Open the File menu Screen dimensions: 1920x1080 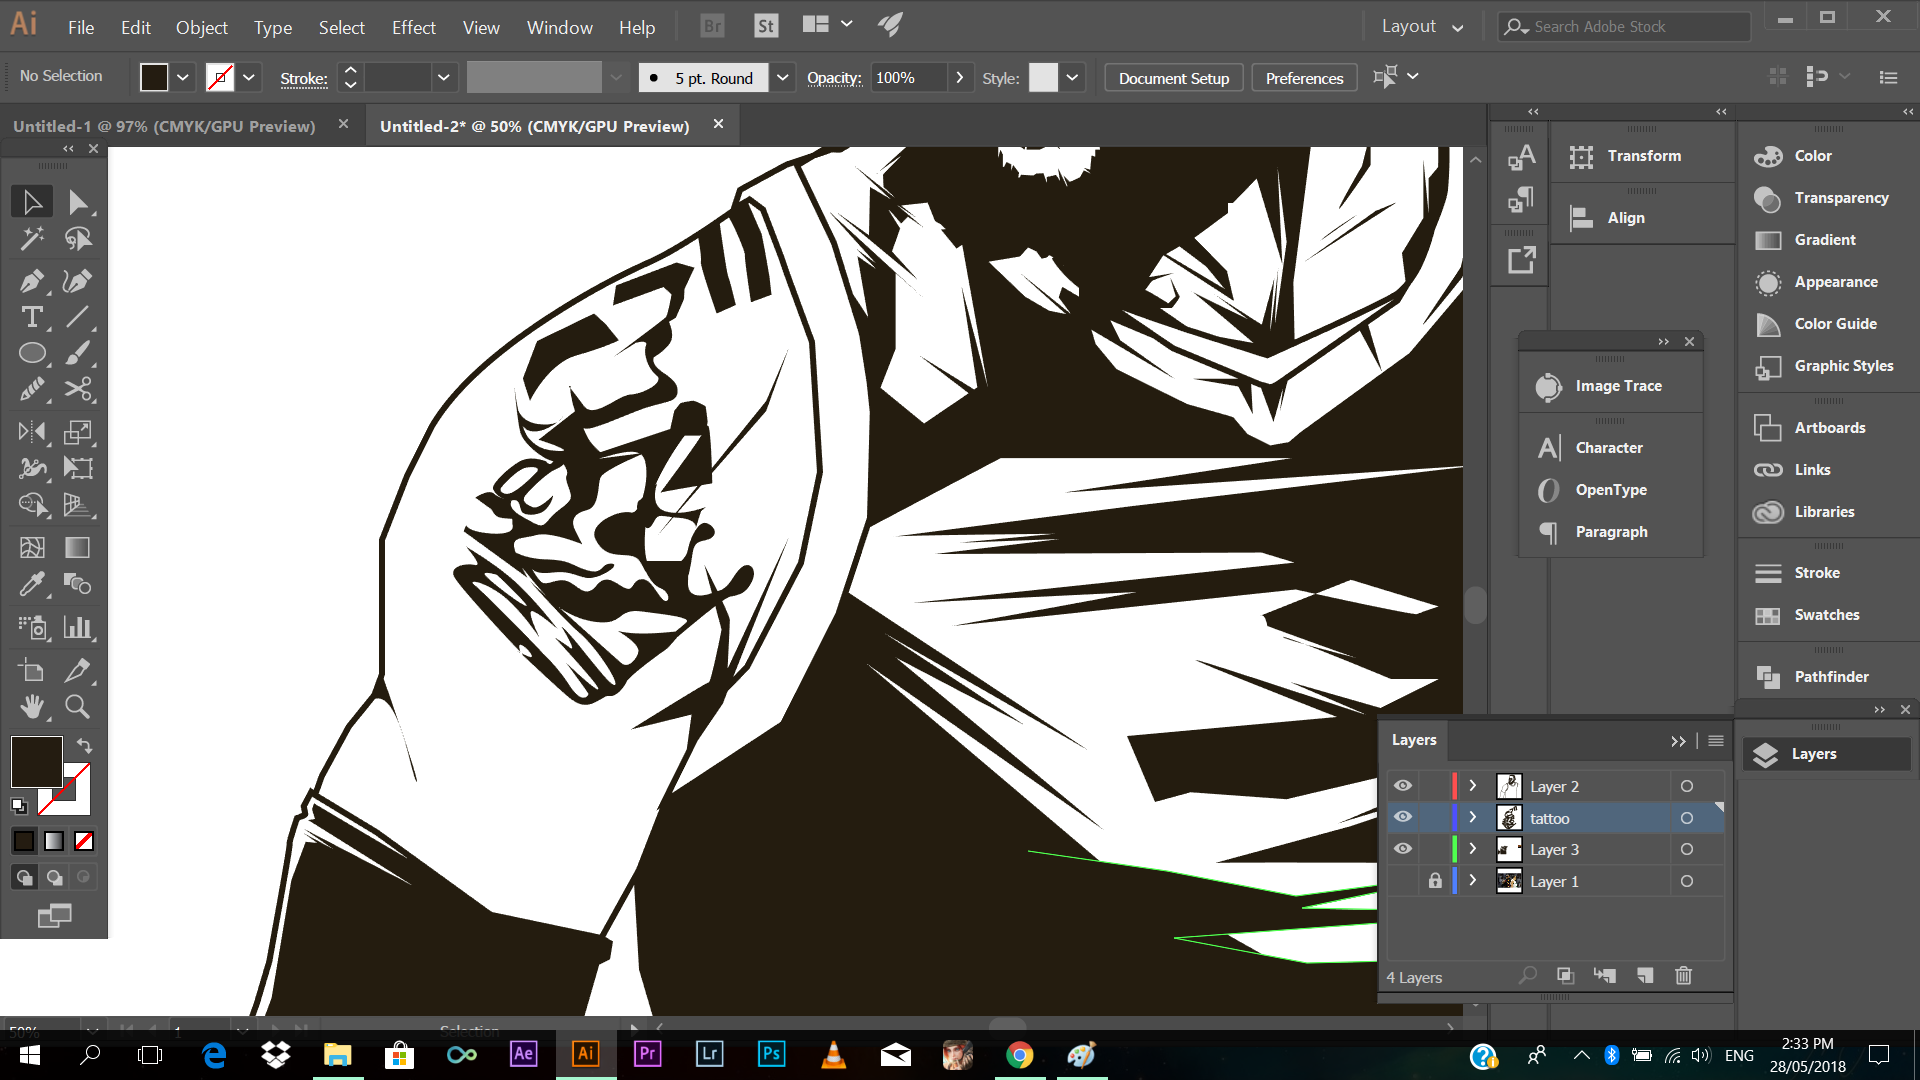tap(81, 27)
